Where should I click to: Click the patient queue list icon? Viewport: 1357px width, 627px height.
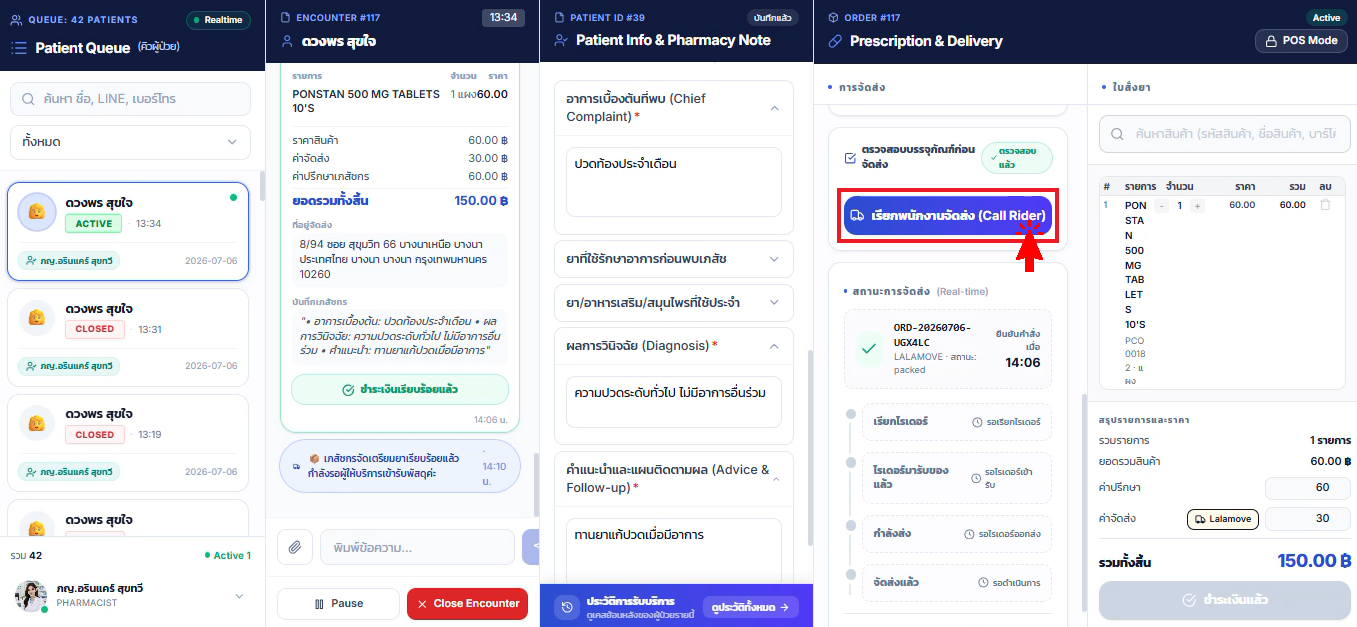pos(19,47)
